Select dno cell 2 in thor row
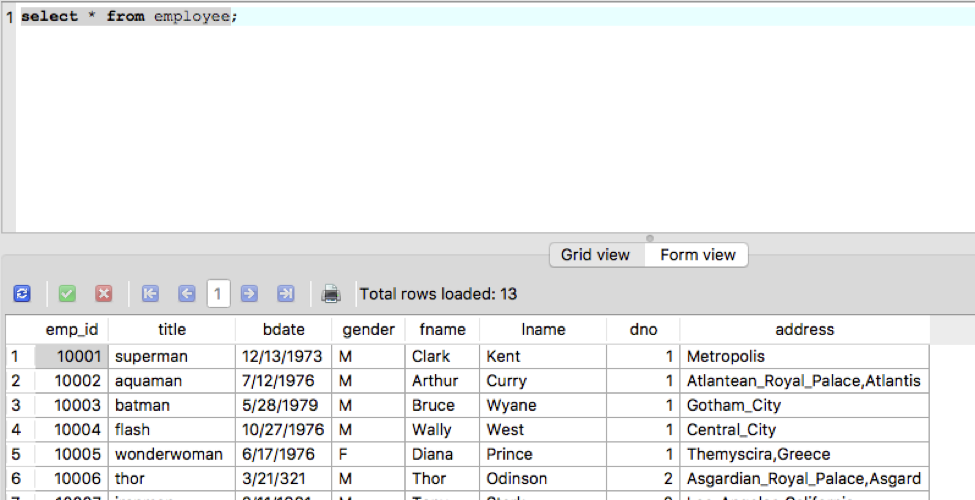The width and height of the screenshot is (975, 500). (x=643, y=478)
